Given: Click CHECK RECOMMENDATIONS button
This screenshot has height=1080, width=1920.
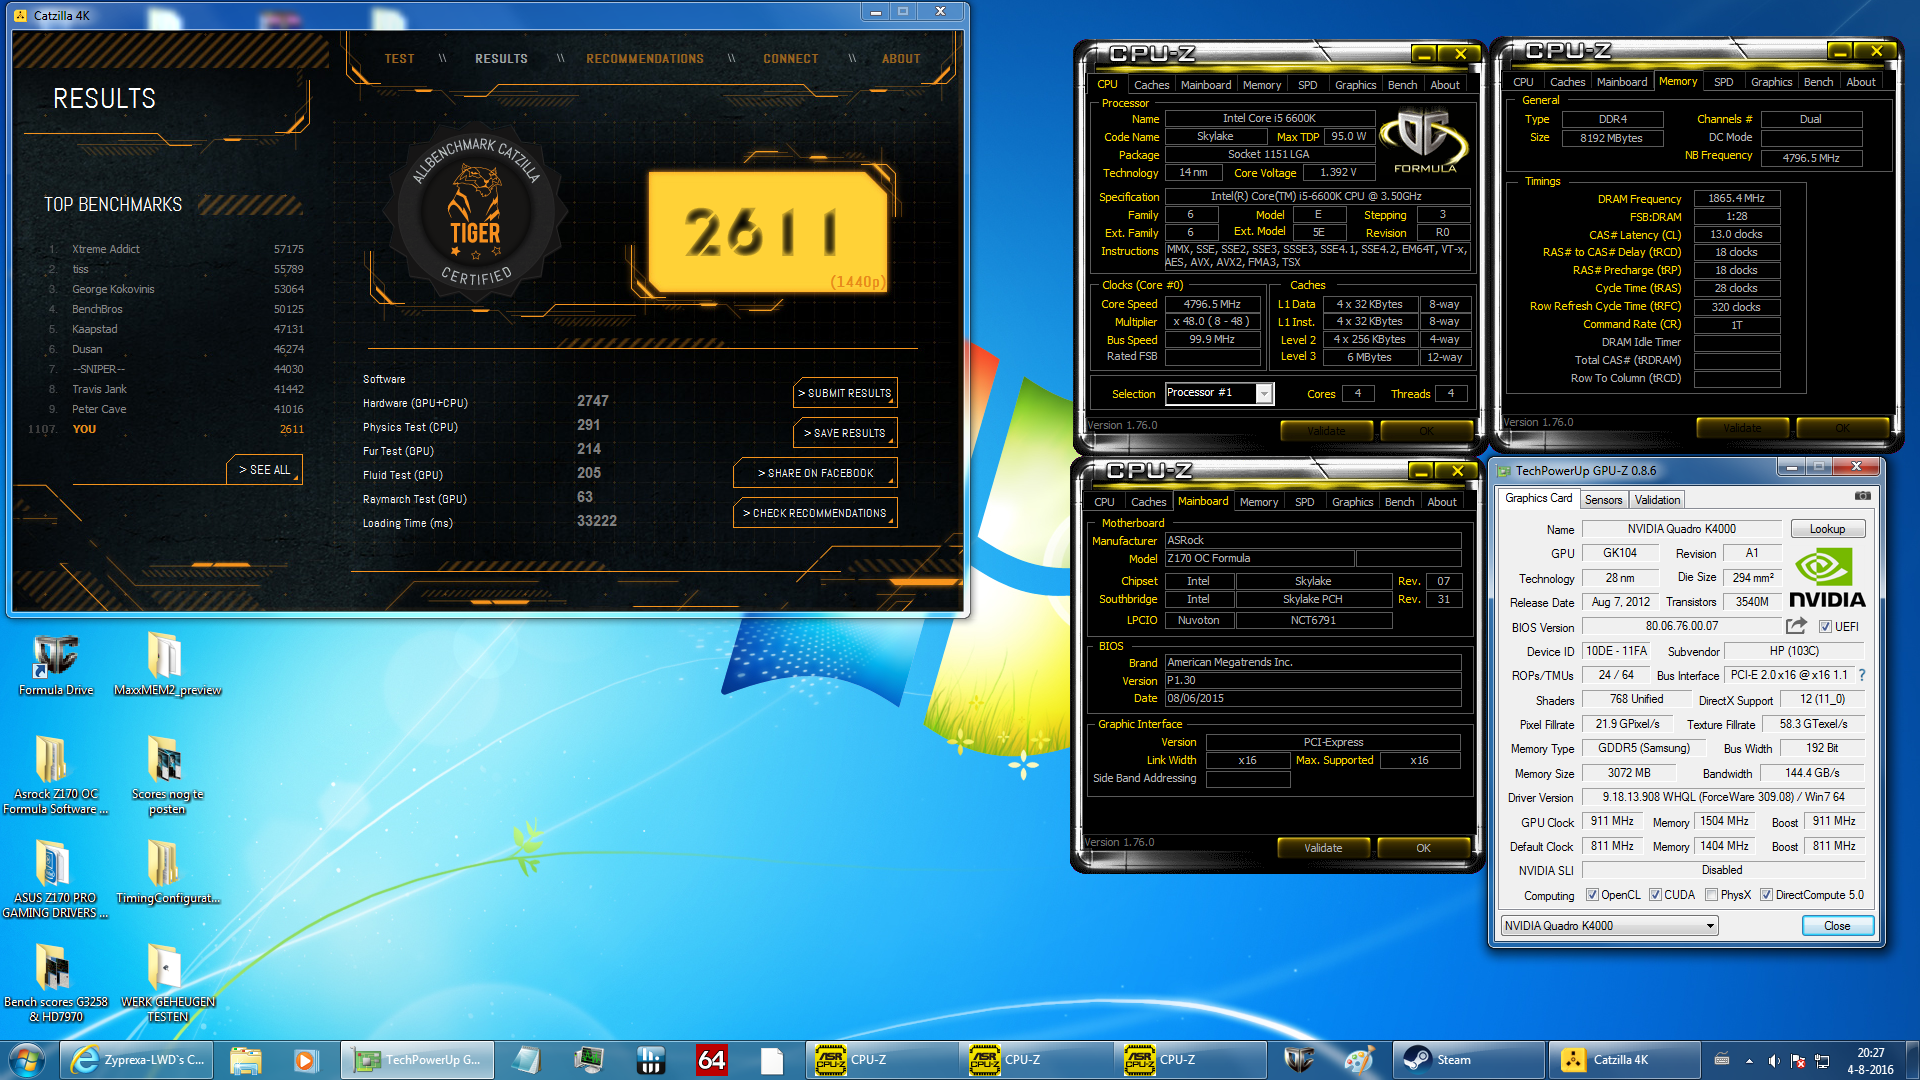Looking at the screenshot, I should (815, 513).
